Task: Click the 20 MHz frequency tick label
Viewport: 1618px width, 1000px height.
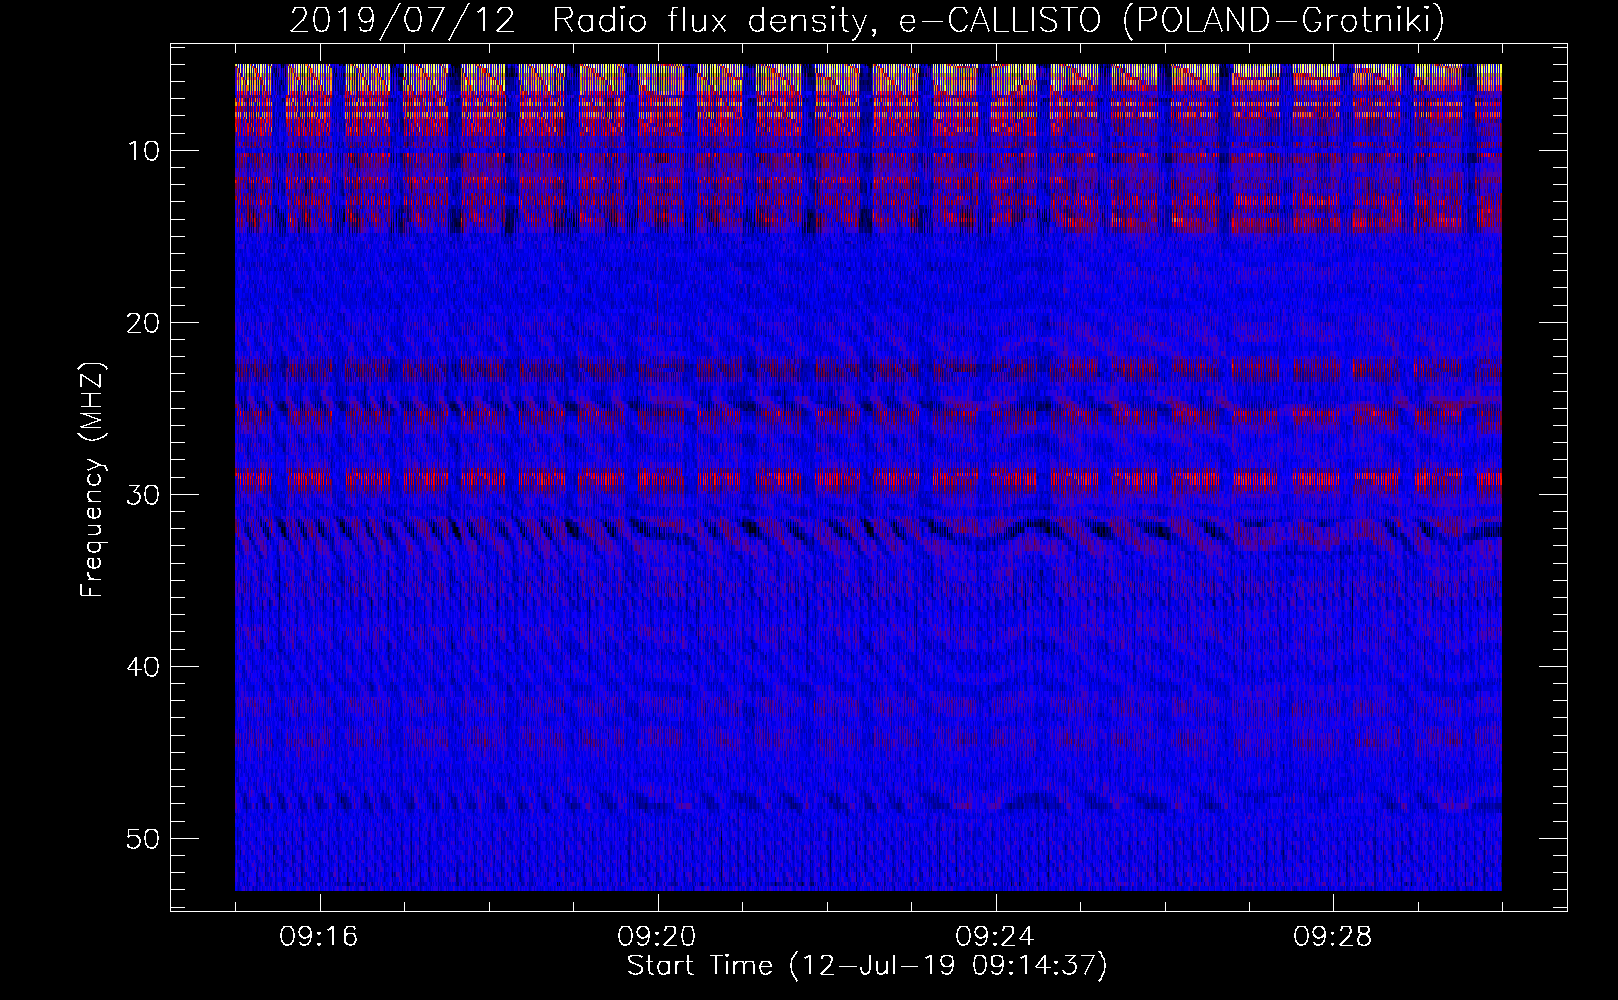Action: click(144, 323)
